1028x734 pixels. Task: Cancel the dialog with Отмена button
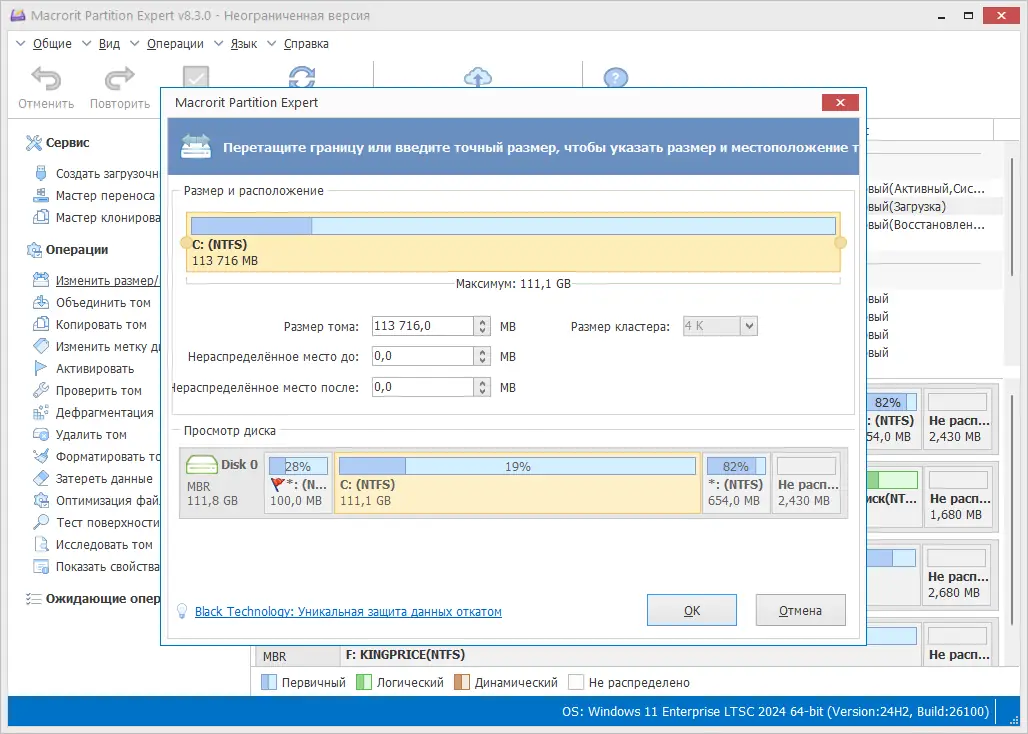pyautogui.click(x=801, y=610)
